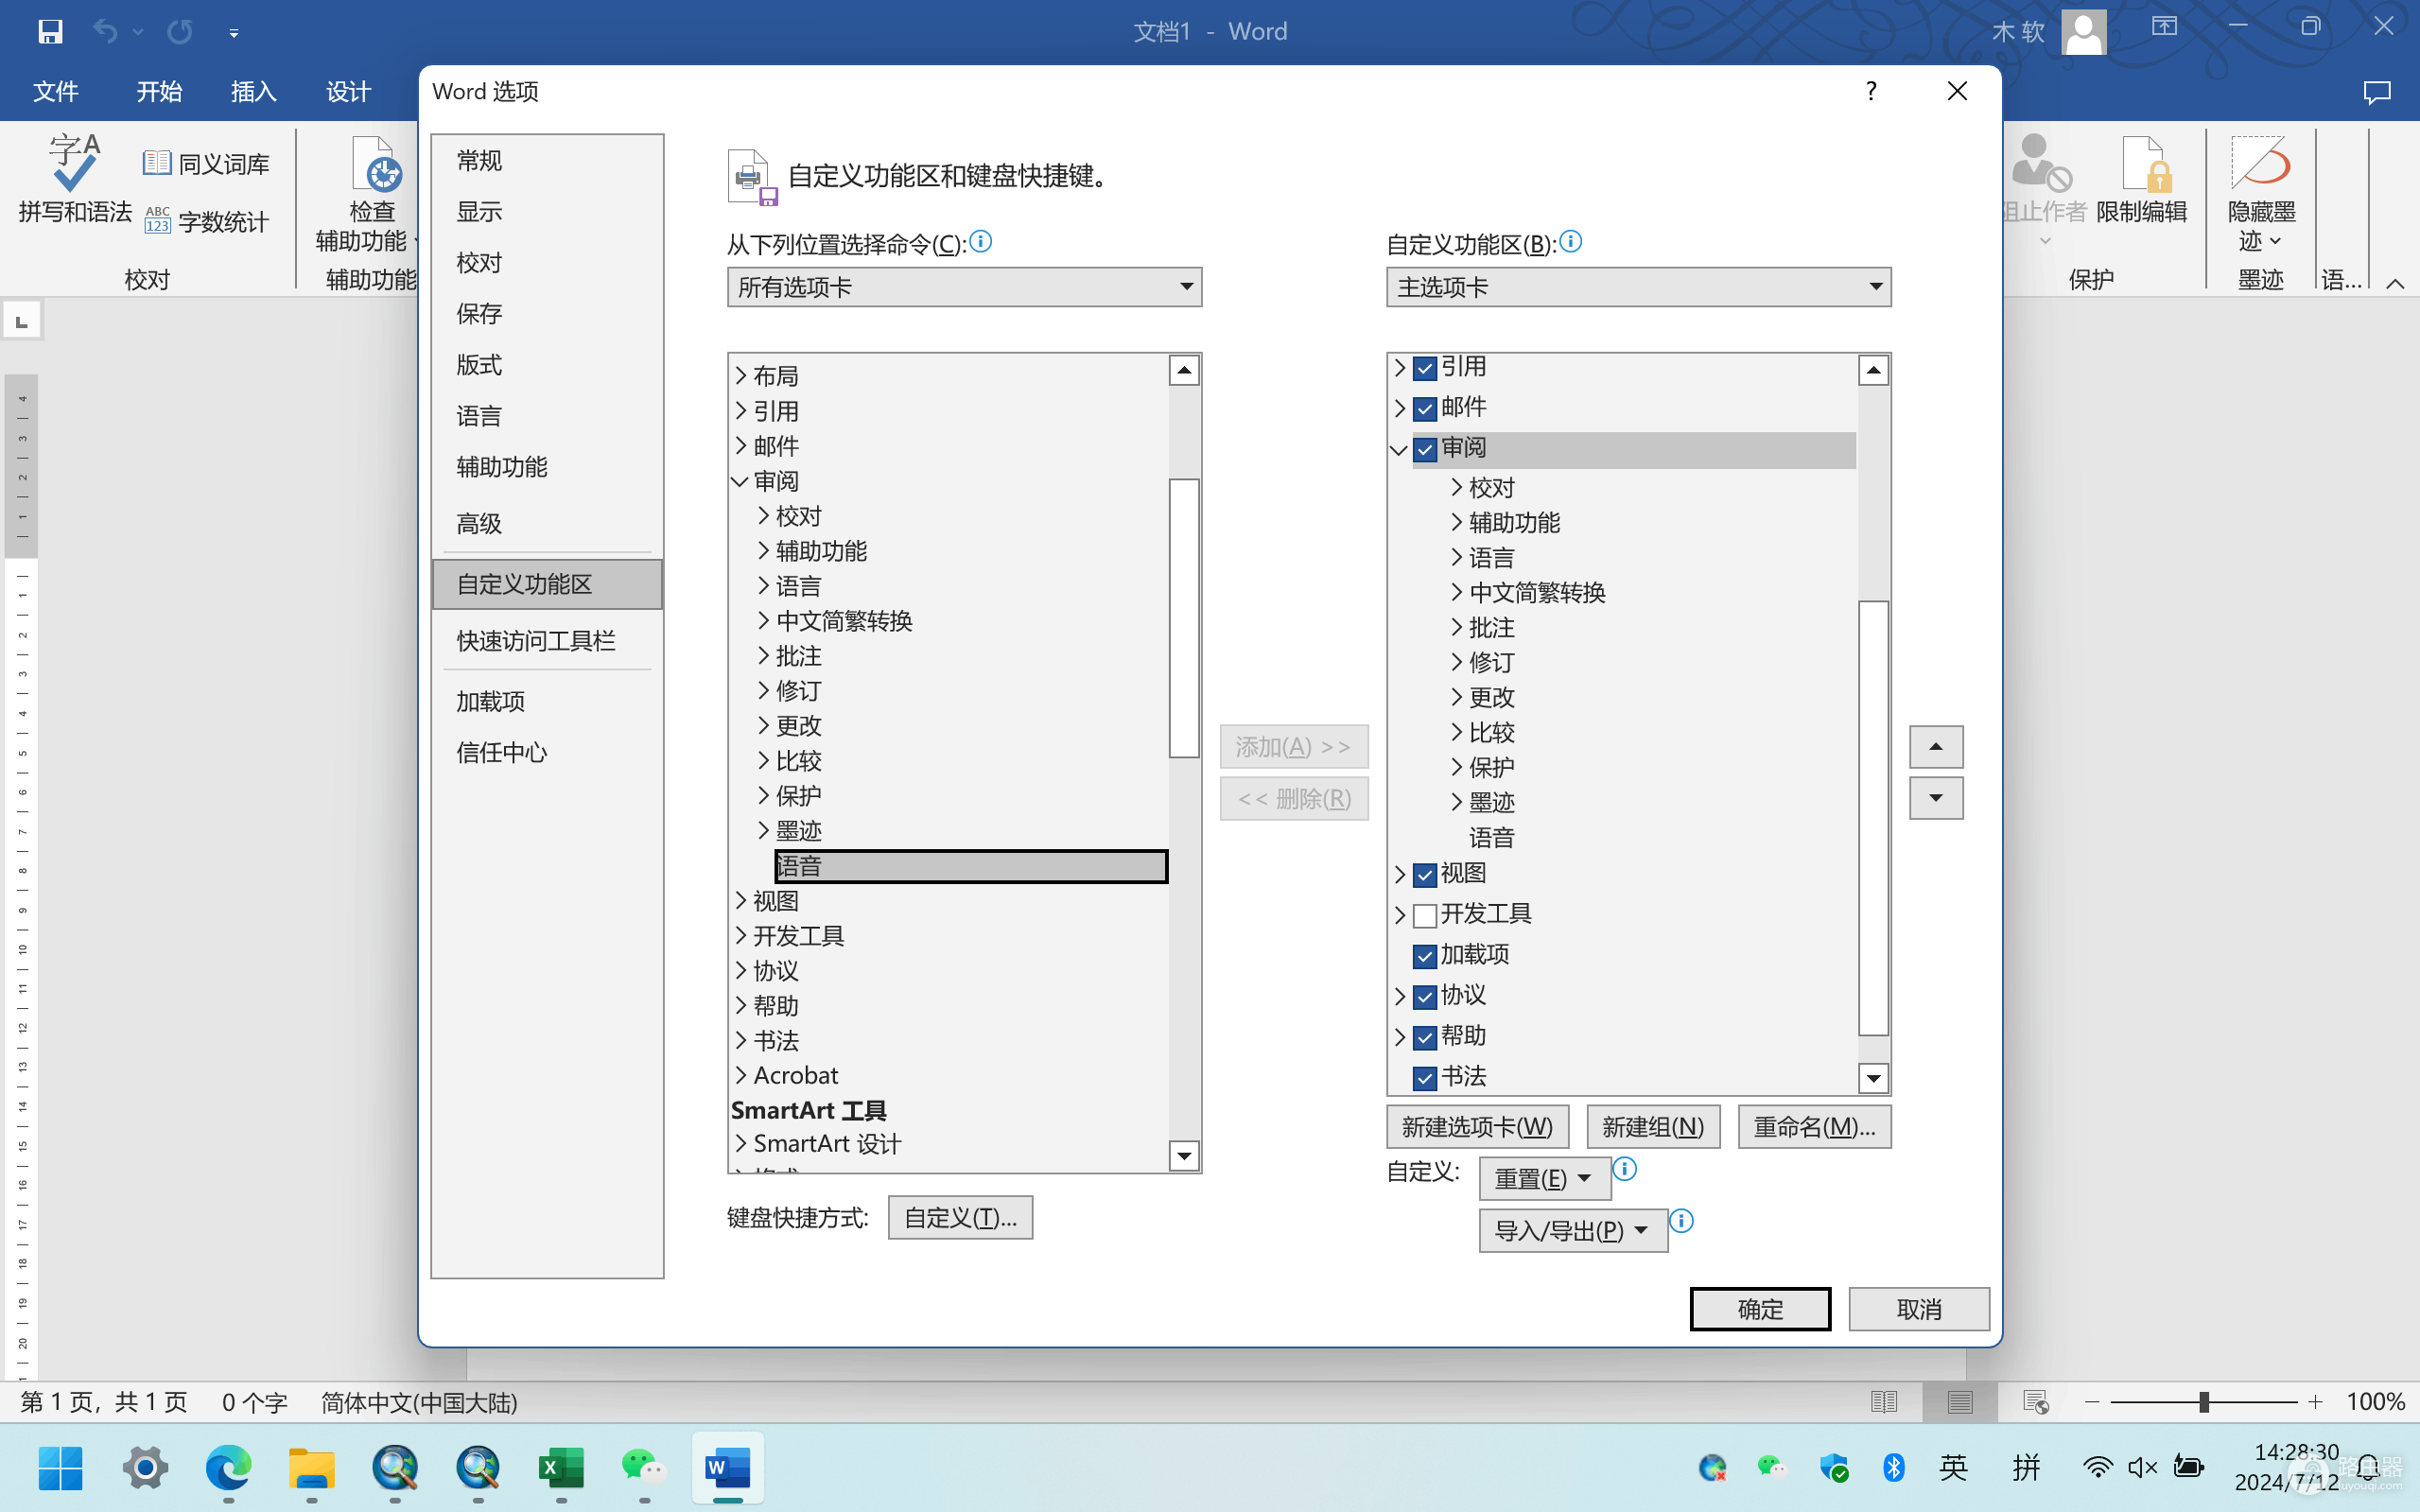Viewport: 2420px width, 1512px height.
Task: Collapse 审阅 in the left commands list
Action: pyautogui.click(x=740, y=481)
